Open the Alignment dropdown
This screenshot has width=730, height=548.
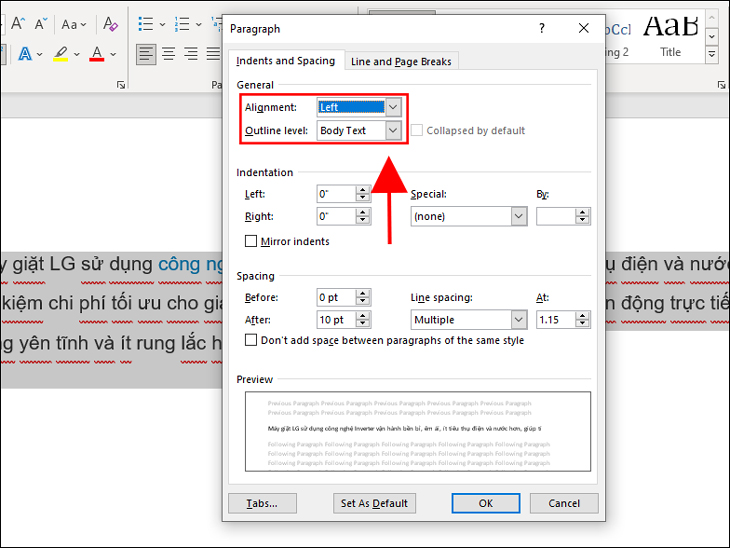tap(393, 107)
